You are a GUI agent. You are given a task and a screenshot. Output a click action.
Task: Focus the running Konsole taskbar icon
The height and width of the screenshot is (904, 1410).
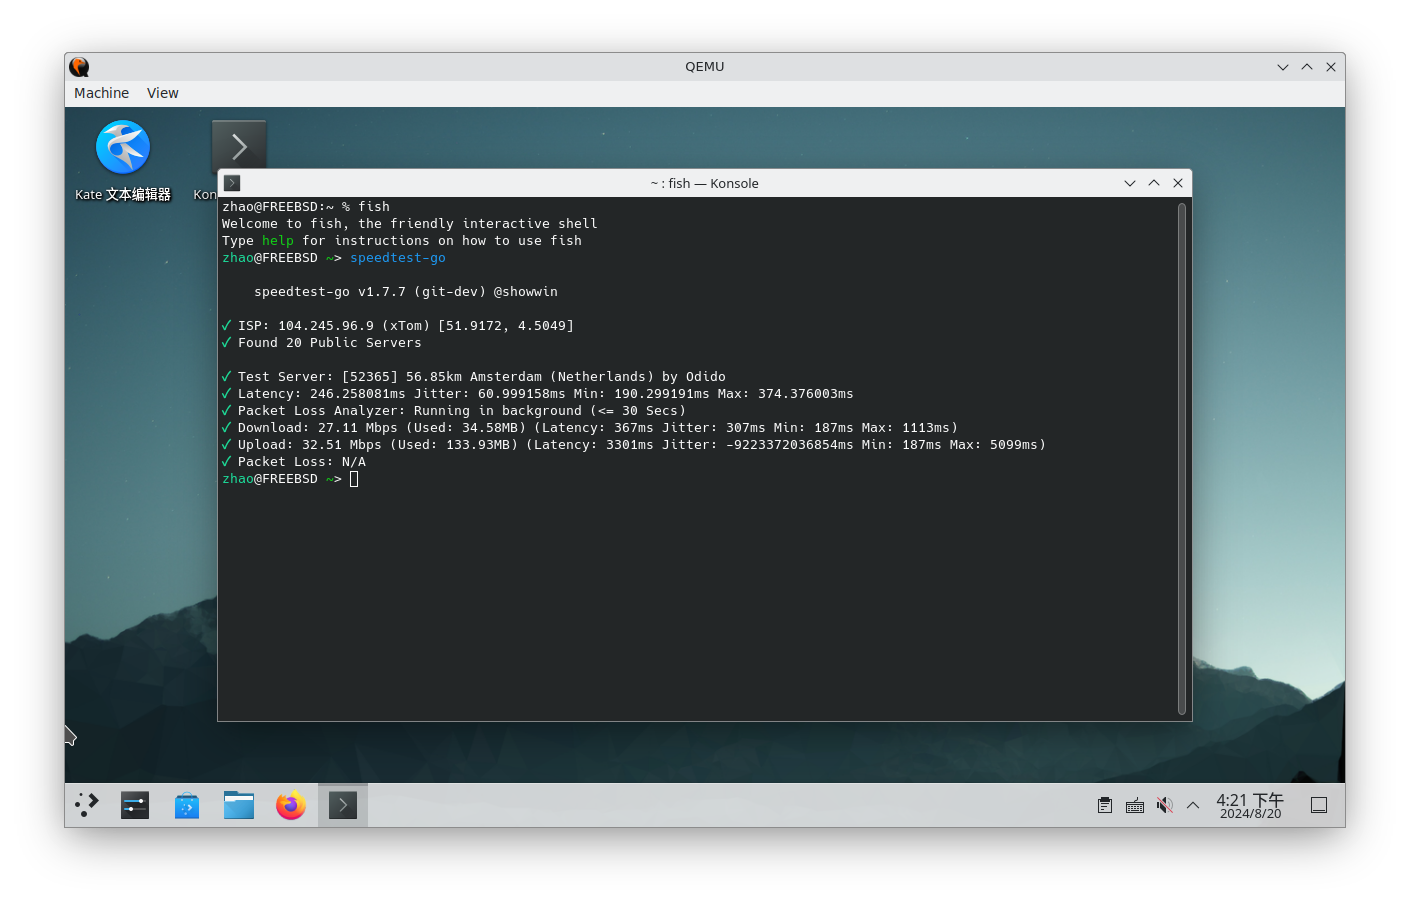pyautogui.click(x=342, y=805)
